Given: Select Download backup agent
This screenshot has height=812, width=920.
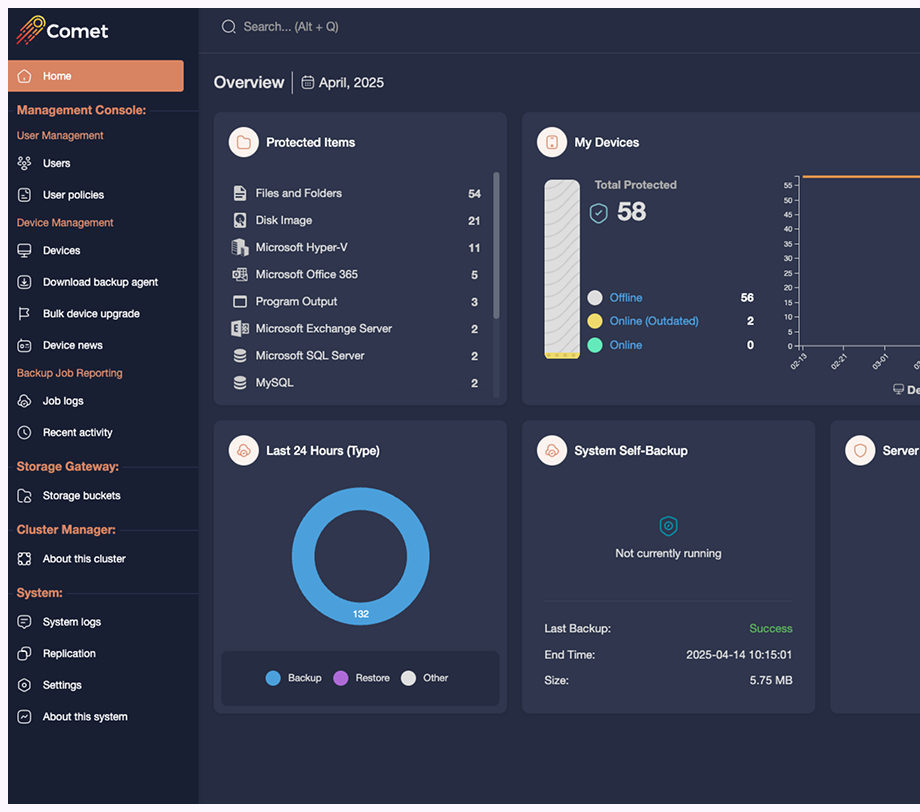Looking at the screenshot, I should [x=100, y=282].
